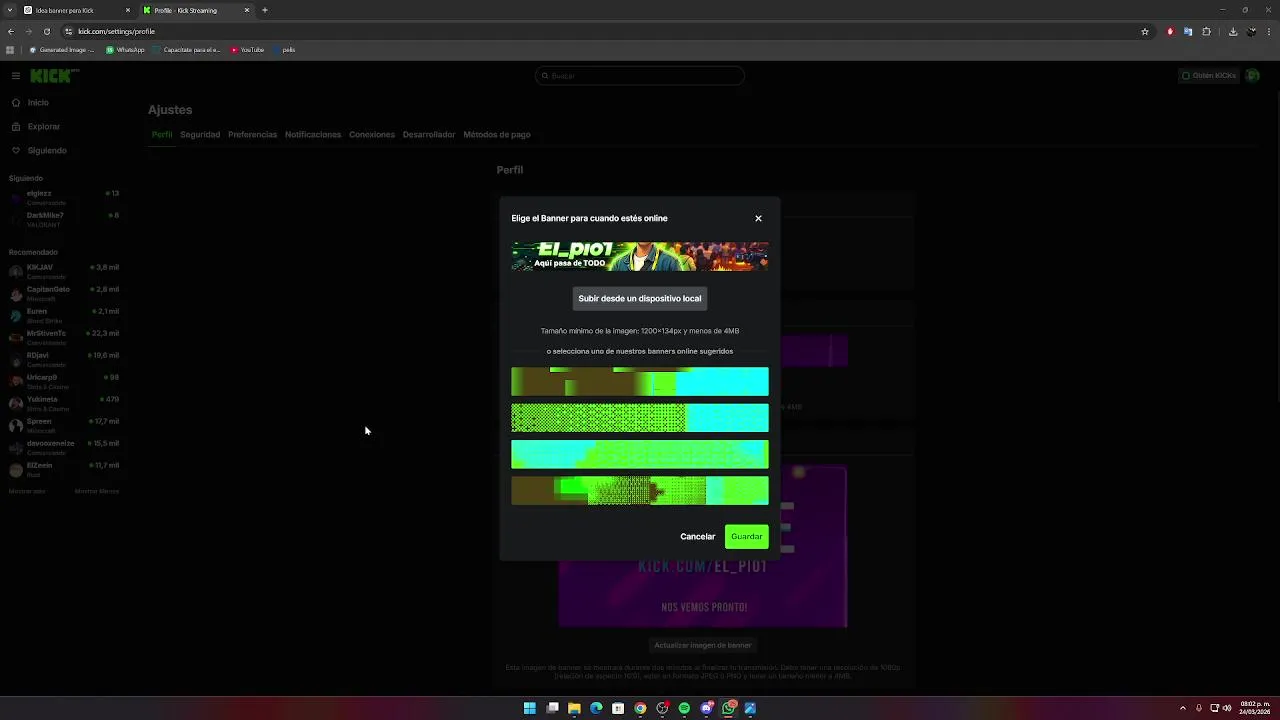Go to Inicio in sidebar

click(x=38, y=103)
